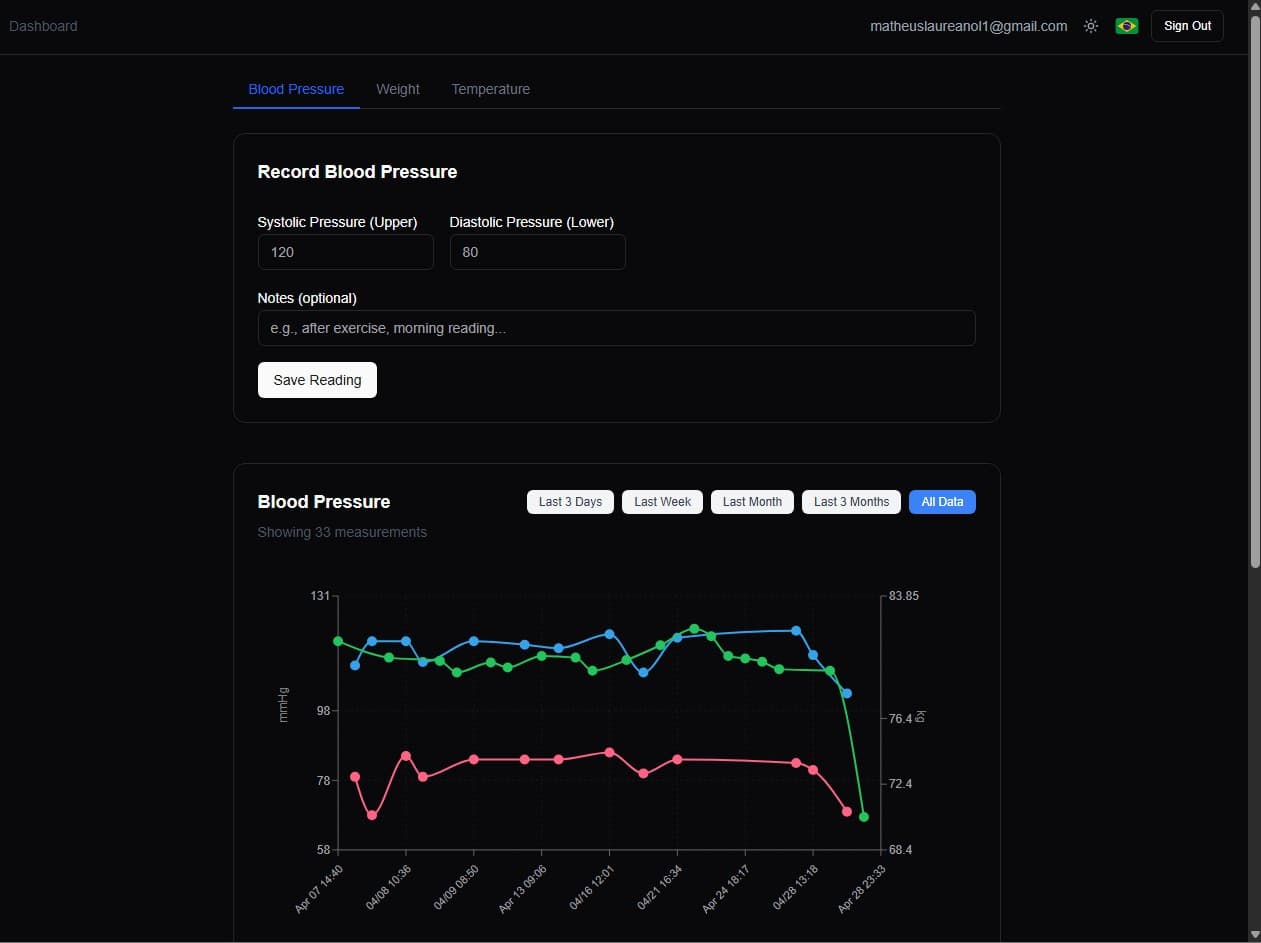This screenshot has height=943, width=1261.
Task: Click the first red diastolic data point
Action: 355,777
